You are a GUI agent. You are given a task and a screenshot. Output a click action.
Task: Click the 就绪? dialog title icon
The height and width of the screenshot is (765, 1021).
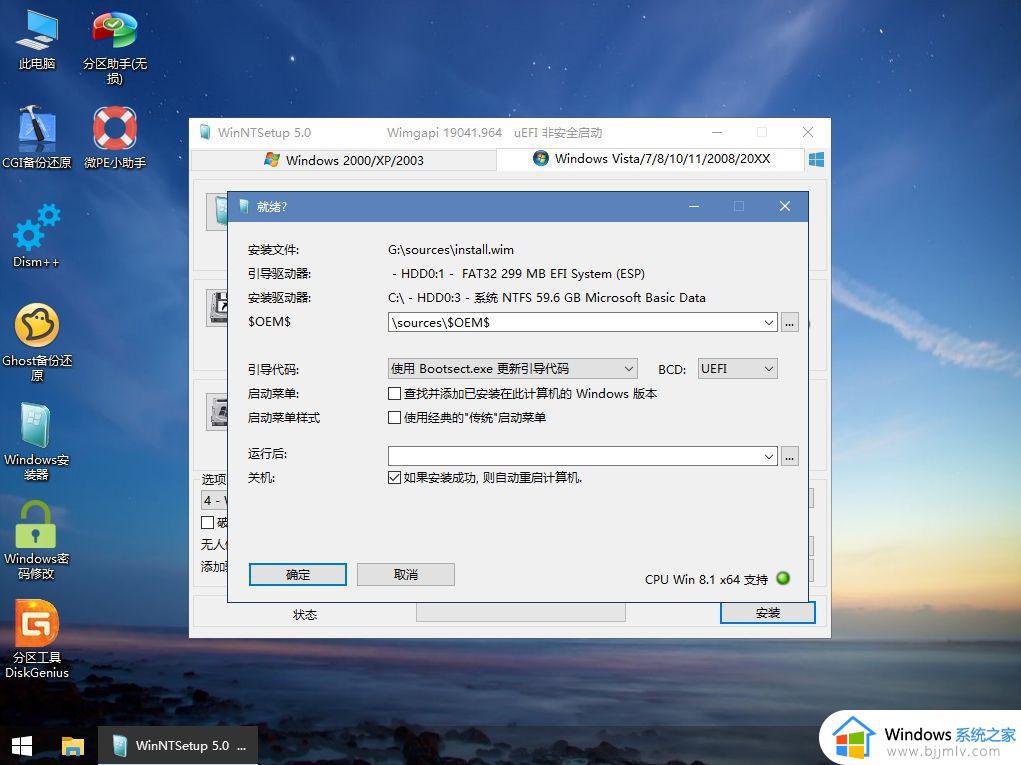click(x=244, y=206)
